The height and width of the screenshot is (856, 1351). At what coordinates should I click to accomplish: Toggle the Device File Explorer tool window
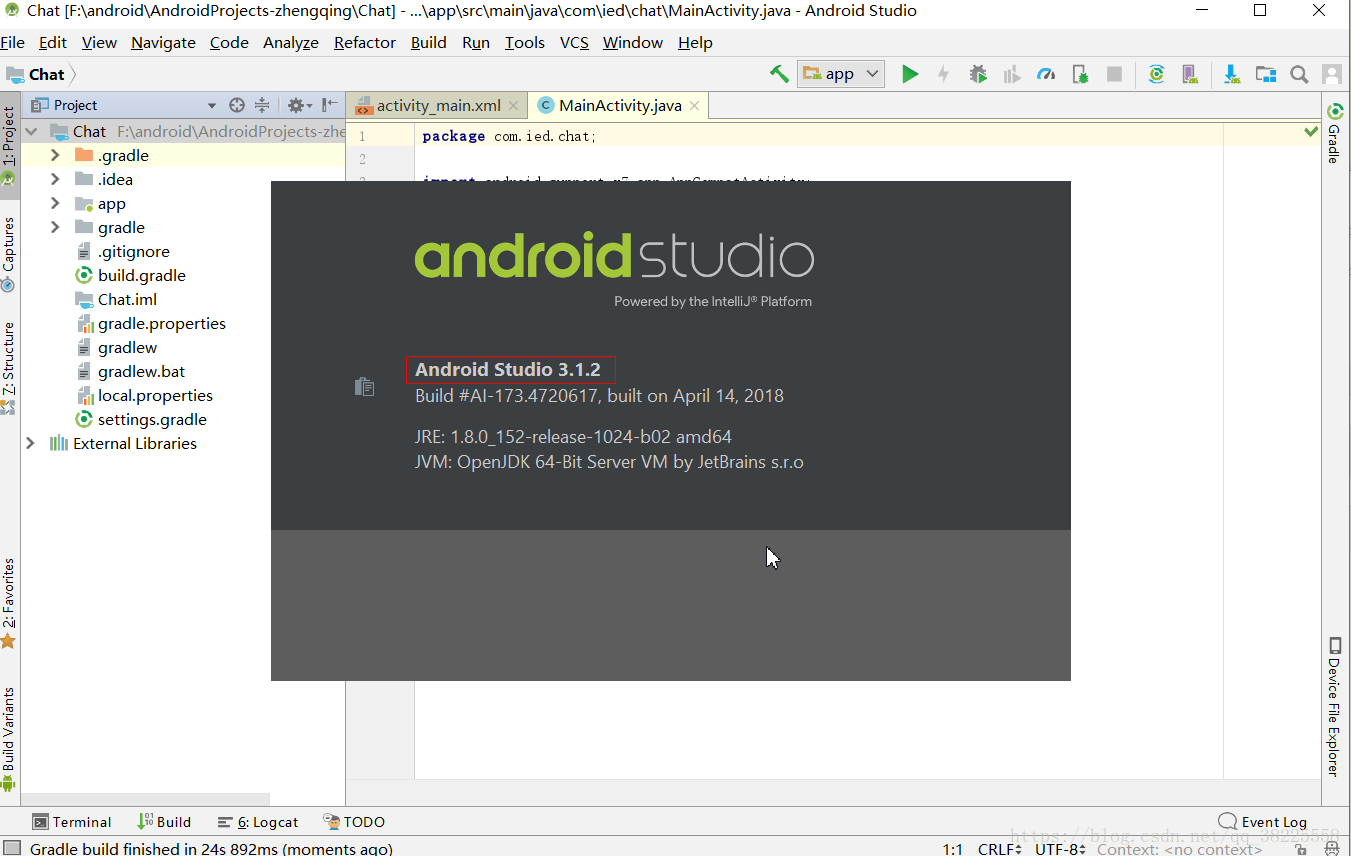coord(1334,706)
